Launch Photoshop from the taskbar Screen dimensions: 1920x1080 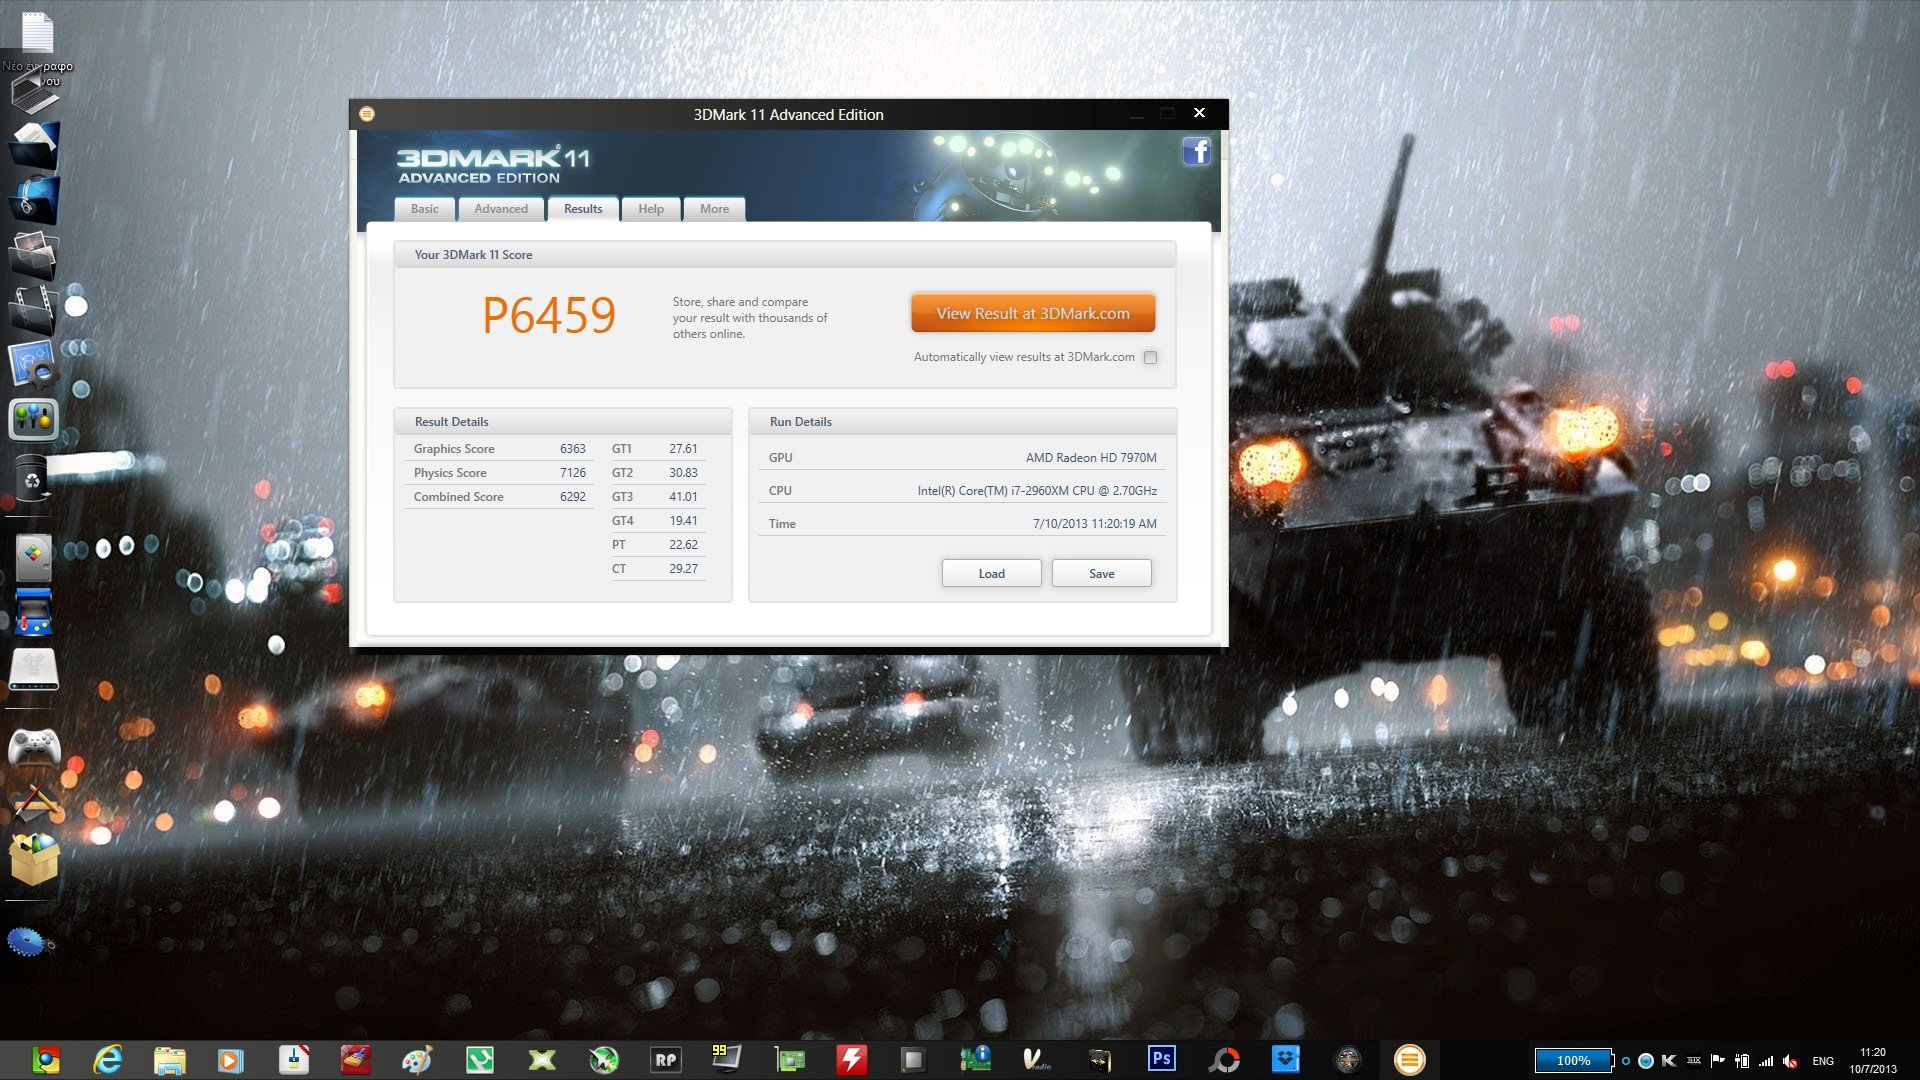pos(1162,1059)
